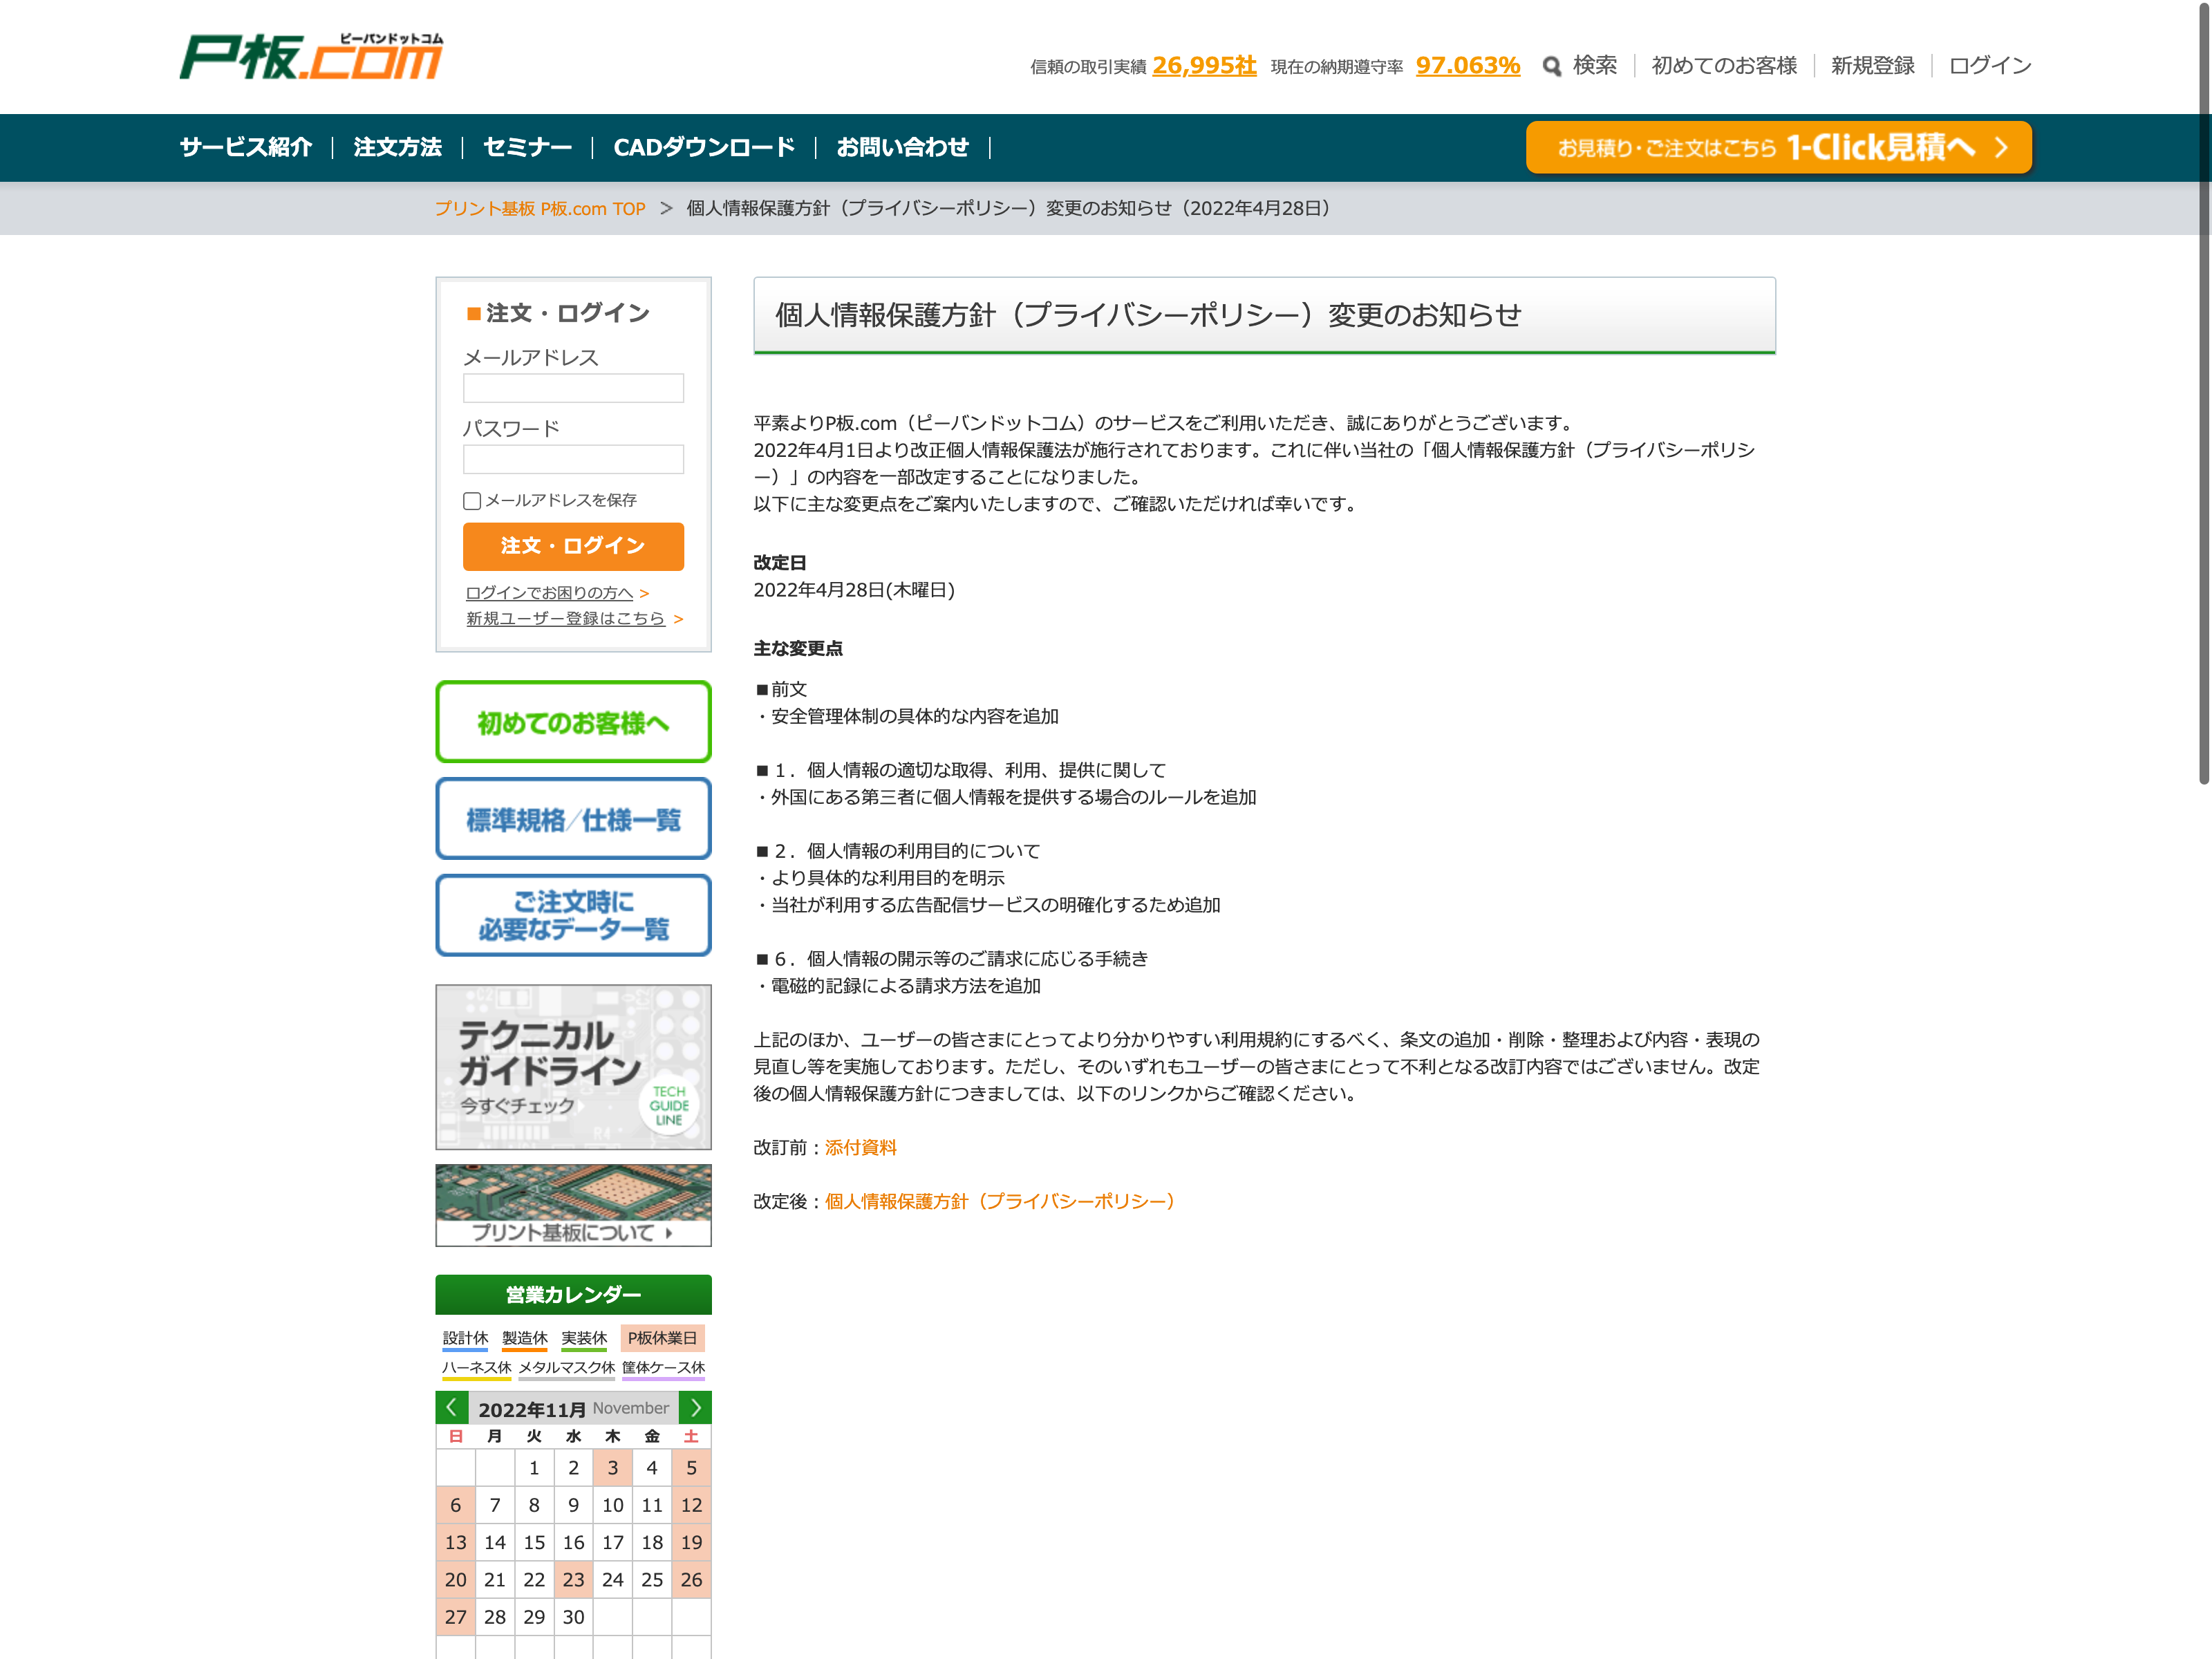Click the P板.com logo
This screenshot has width=2212, height=1659.
tap(311, 57)
